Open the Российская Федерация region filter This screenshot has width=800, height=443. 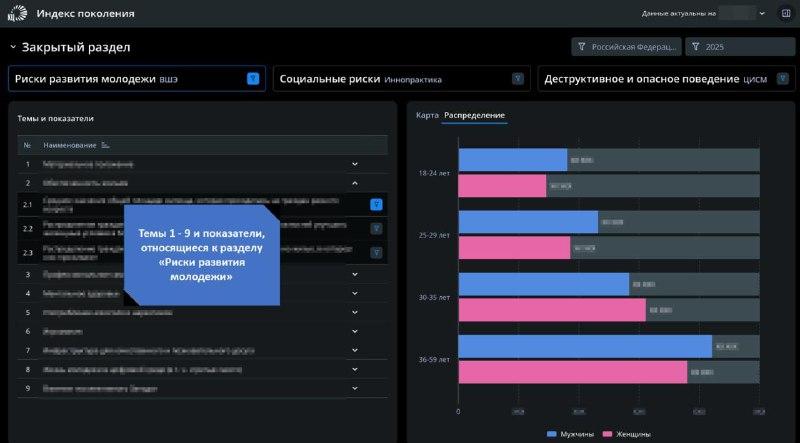coord(626,47)
